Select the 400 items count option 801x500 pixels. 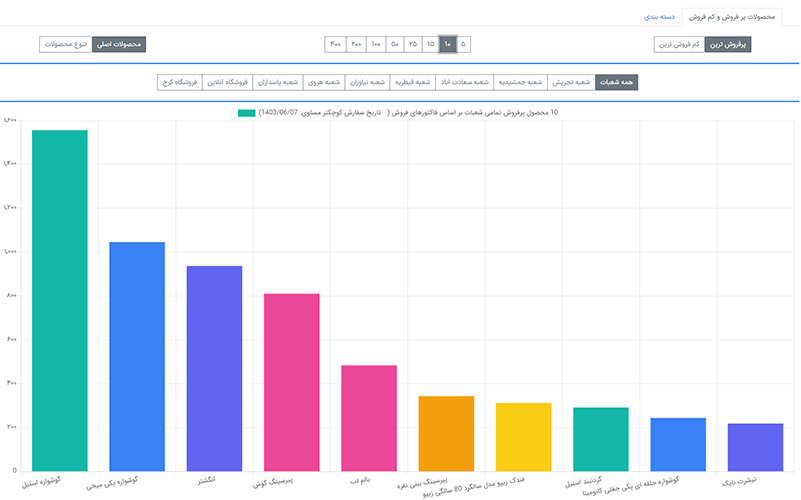(335, 44)
